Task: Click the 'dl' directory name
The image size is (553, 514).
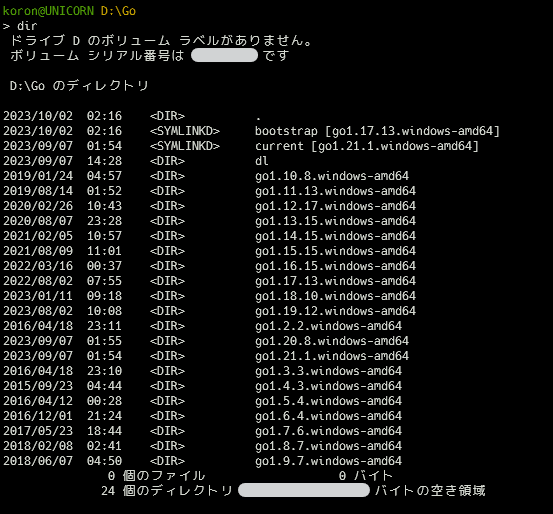Action: [x=262, y=161]
